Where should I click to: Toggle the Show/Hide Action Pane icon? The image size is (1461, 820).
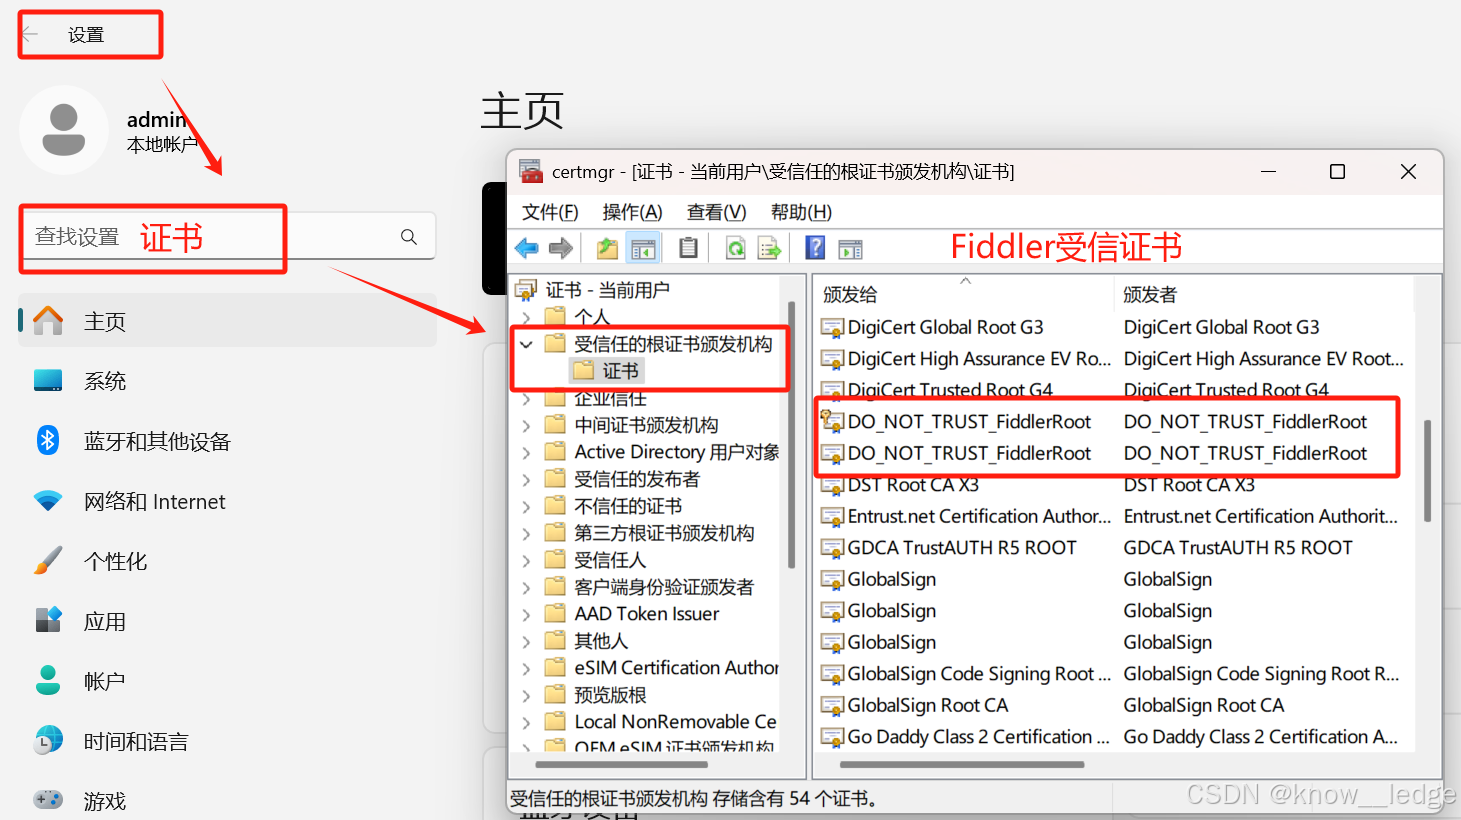[850, 249]
